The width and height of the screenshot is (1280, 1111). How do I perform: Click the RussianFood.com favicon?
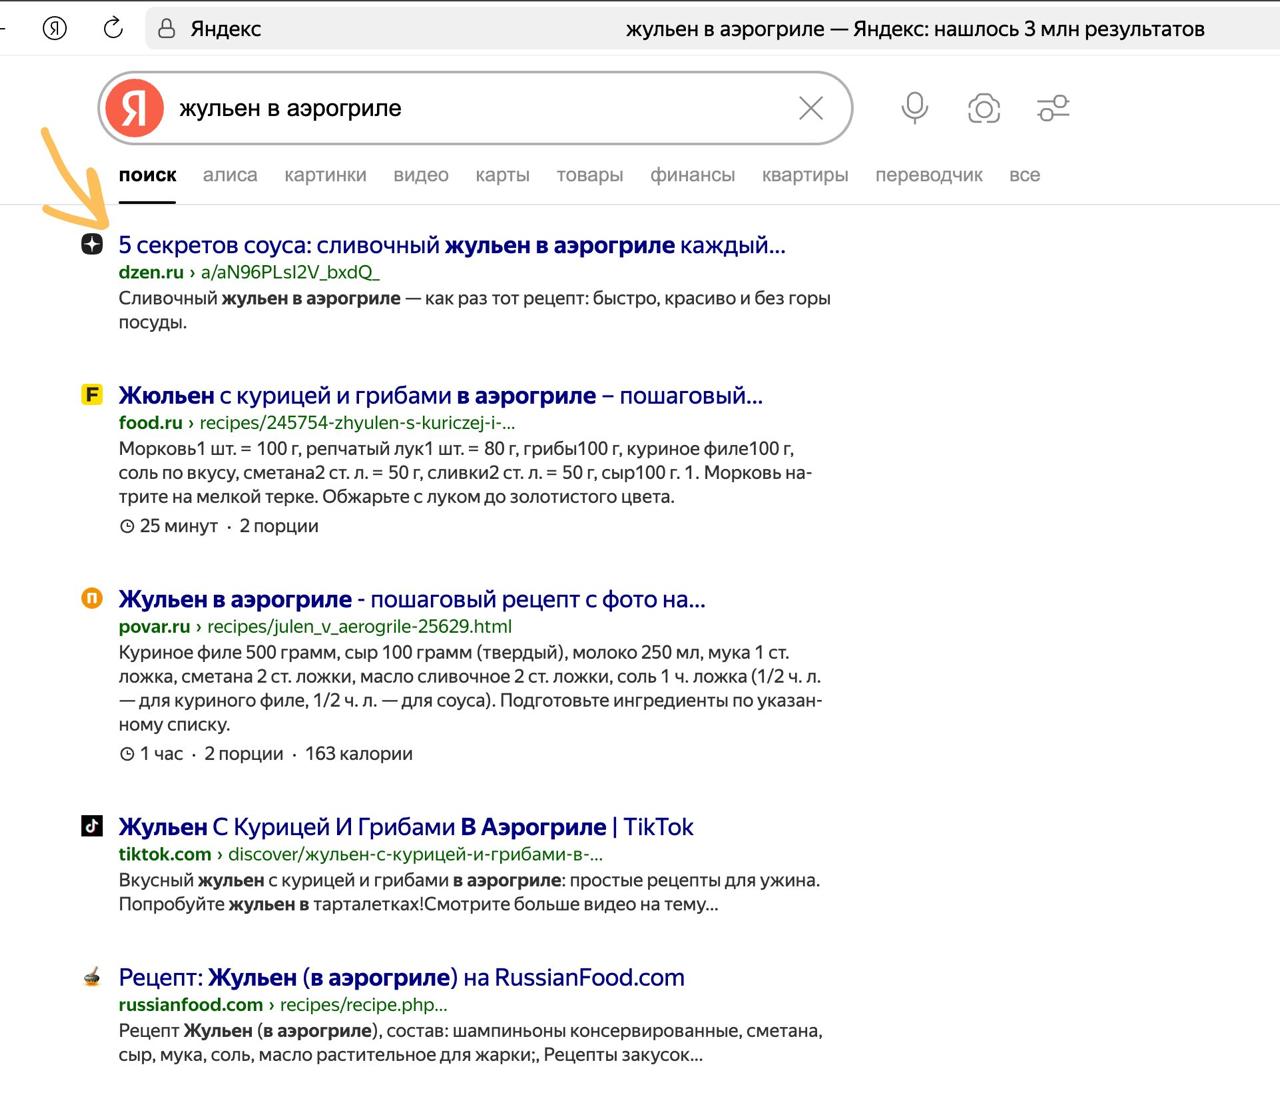92,976
